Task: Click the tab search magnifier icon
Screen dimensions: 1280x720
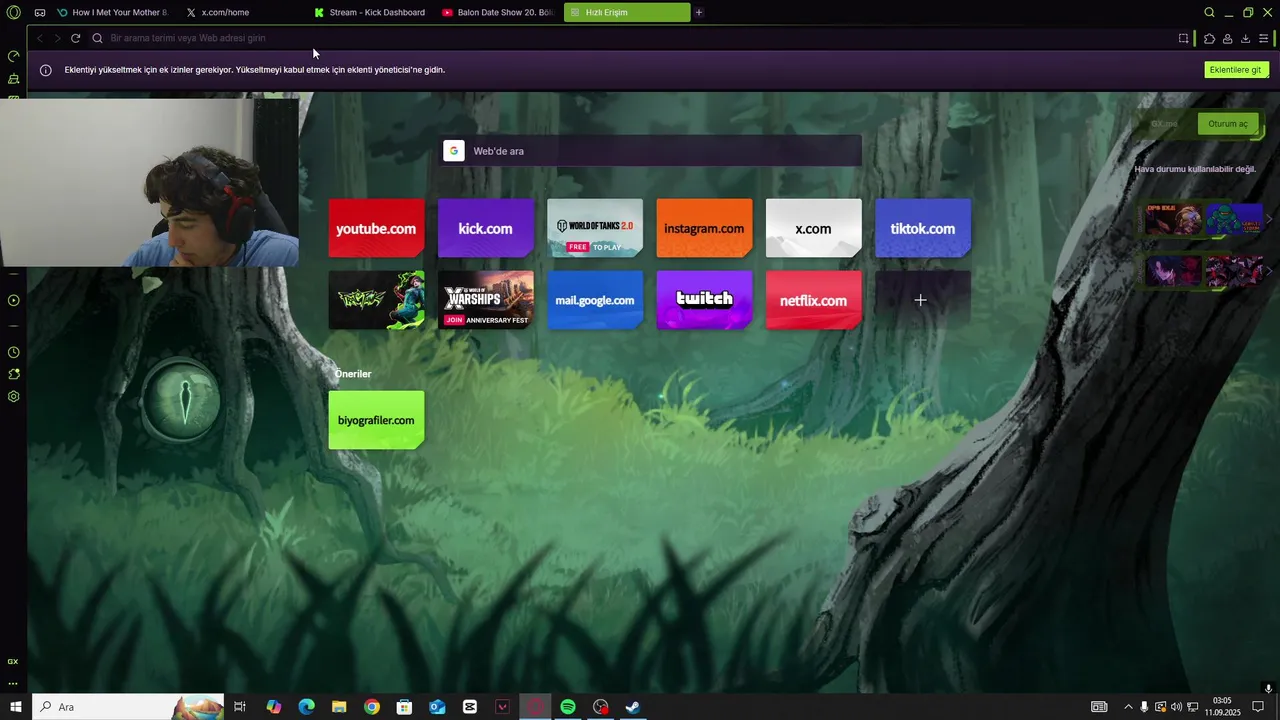Action: [1209, 12]
